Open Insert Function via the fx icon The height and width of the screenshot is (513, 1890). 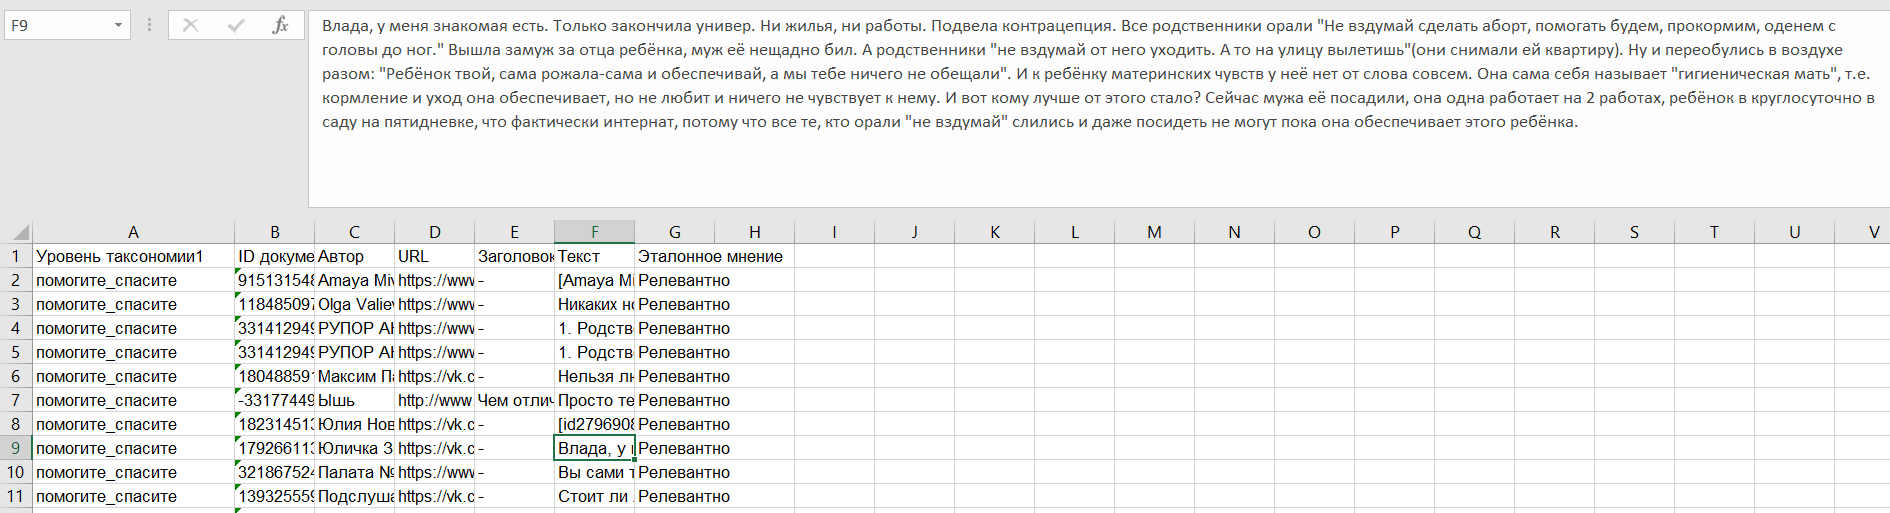click(281, 25)
